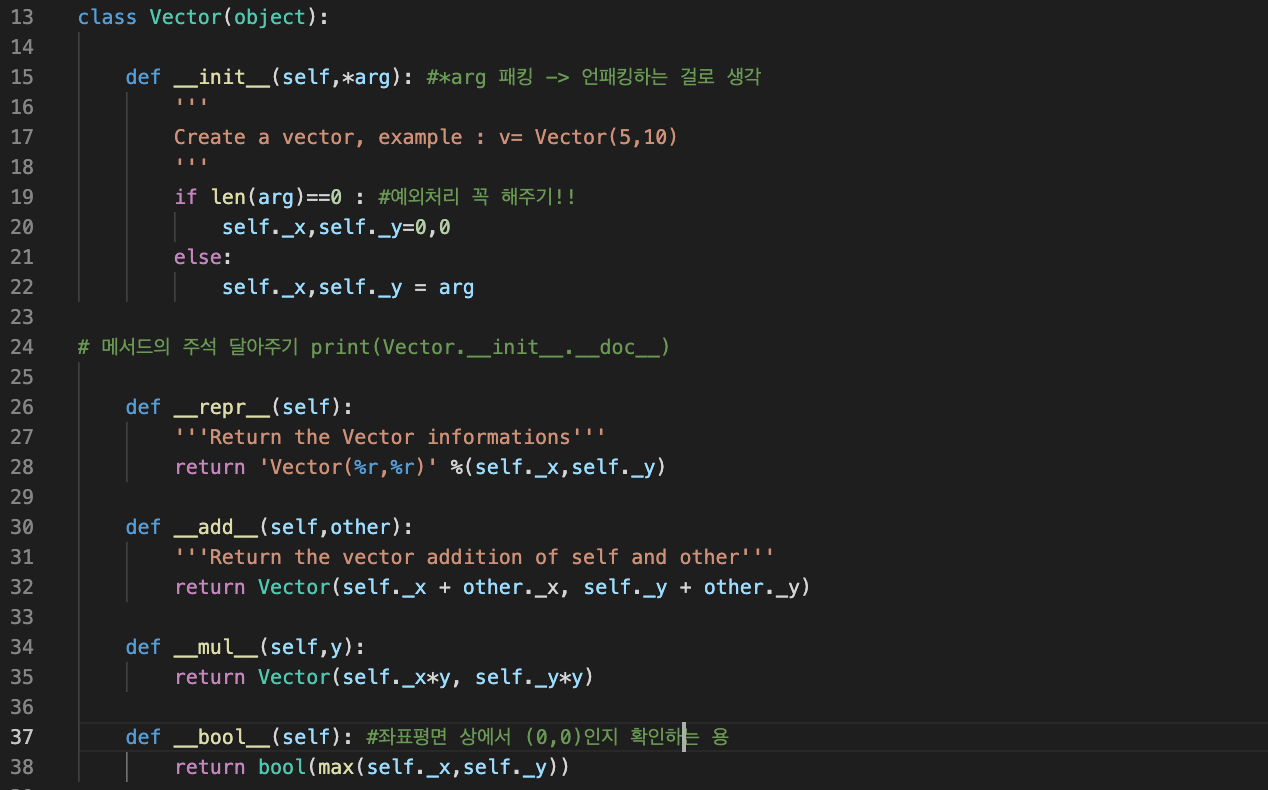Viewport: 1268px width, 790px height.
Task: Click gutter line number 23
Action: (x=22, y=317)
